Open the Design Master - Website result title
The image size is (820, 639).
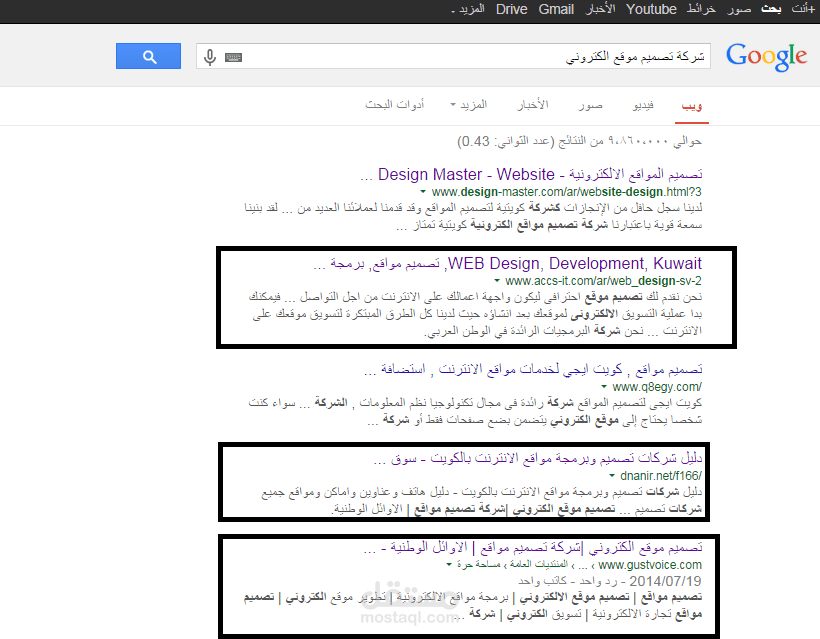[x=531, y=174]
